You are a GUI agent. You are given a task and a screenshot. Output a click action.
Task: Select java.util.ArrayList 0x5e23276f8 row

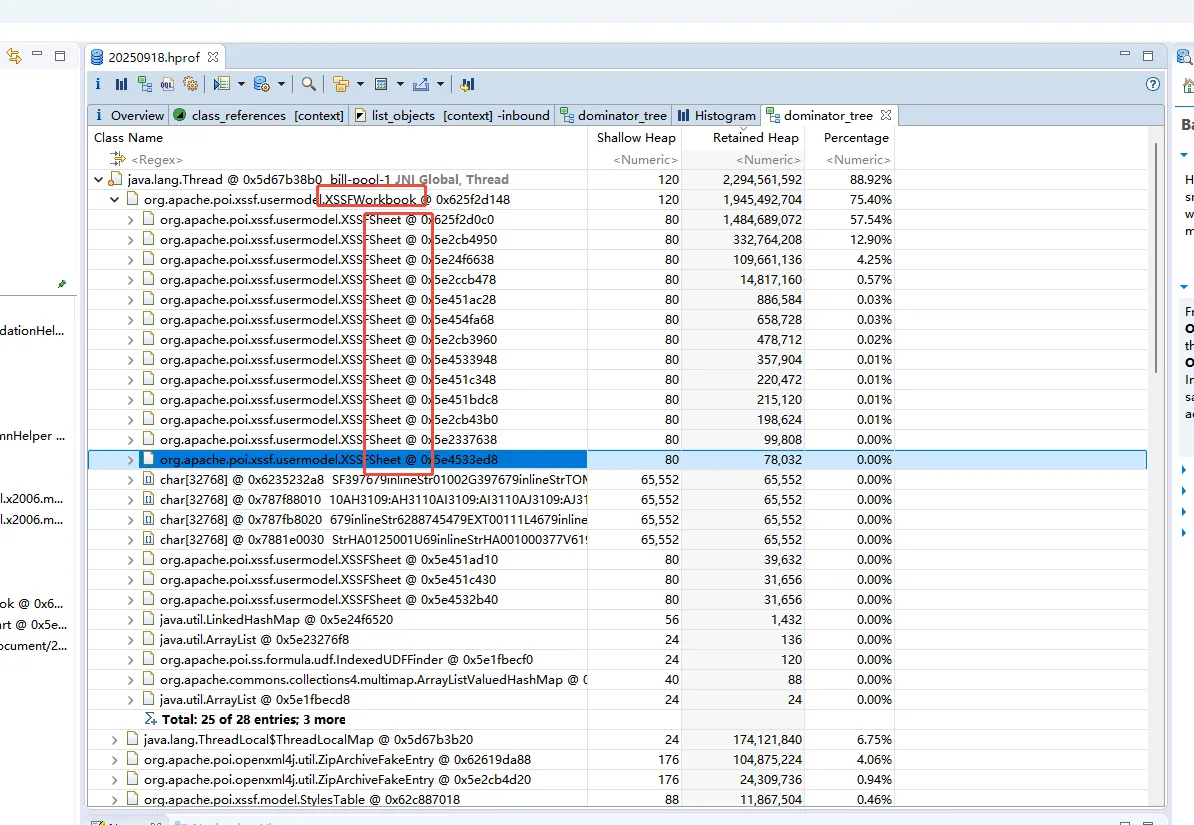pos(617,640)
